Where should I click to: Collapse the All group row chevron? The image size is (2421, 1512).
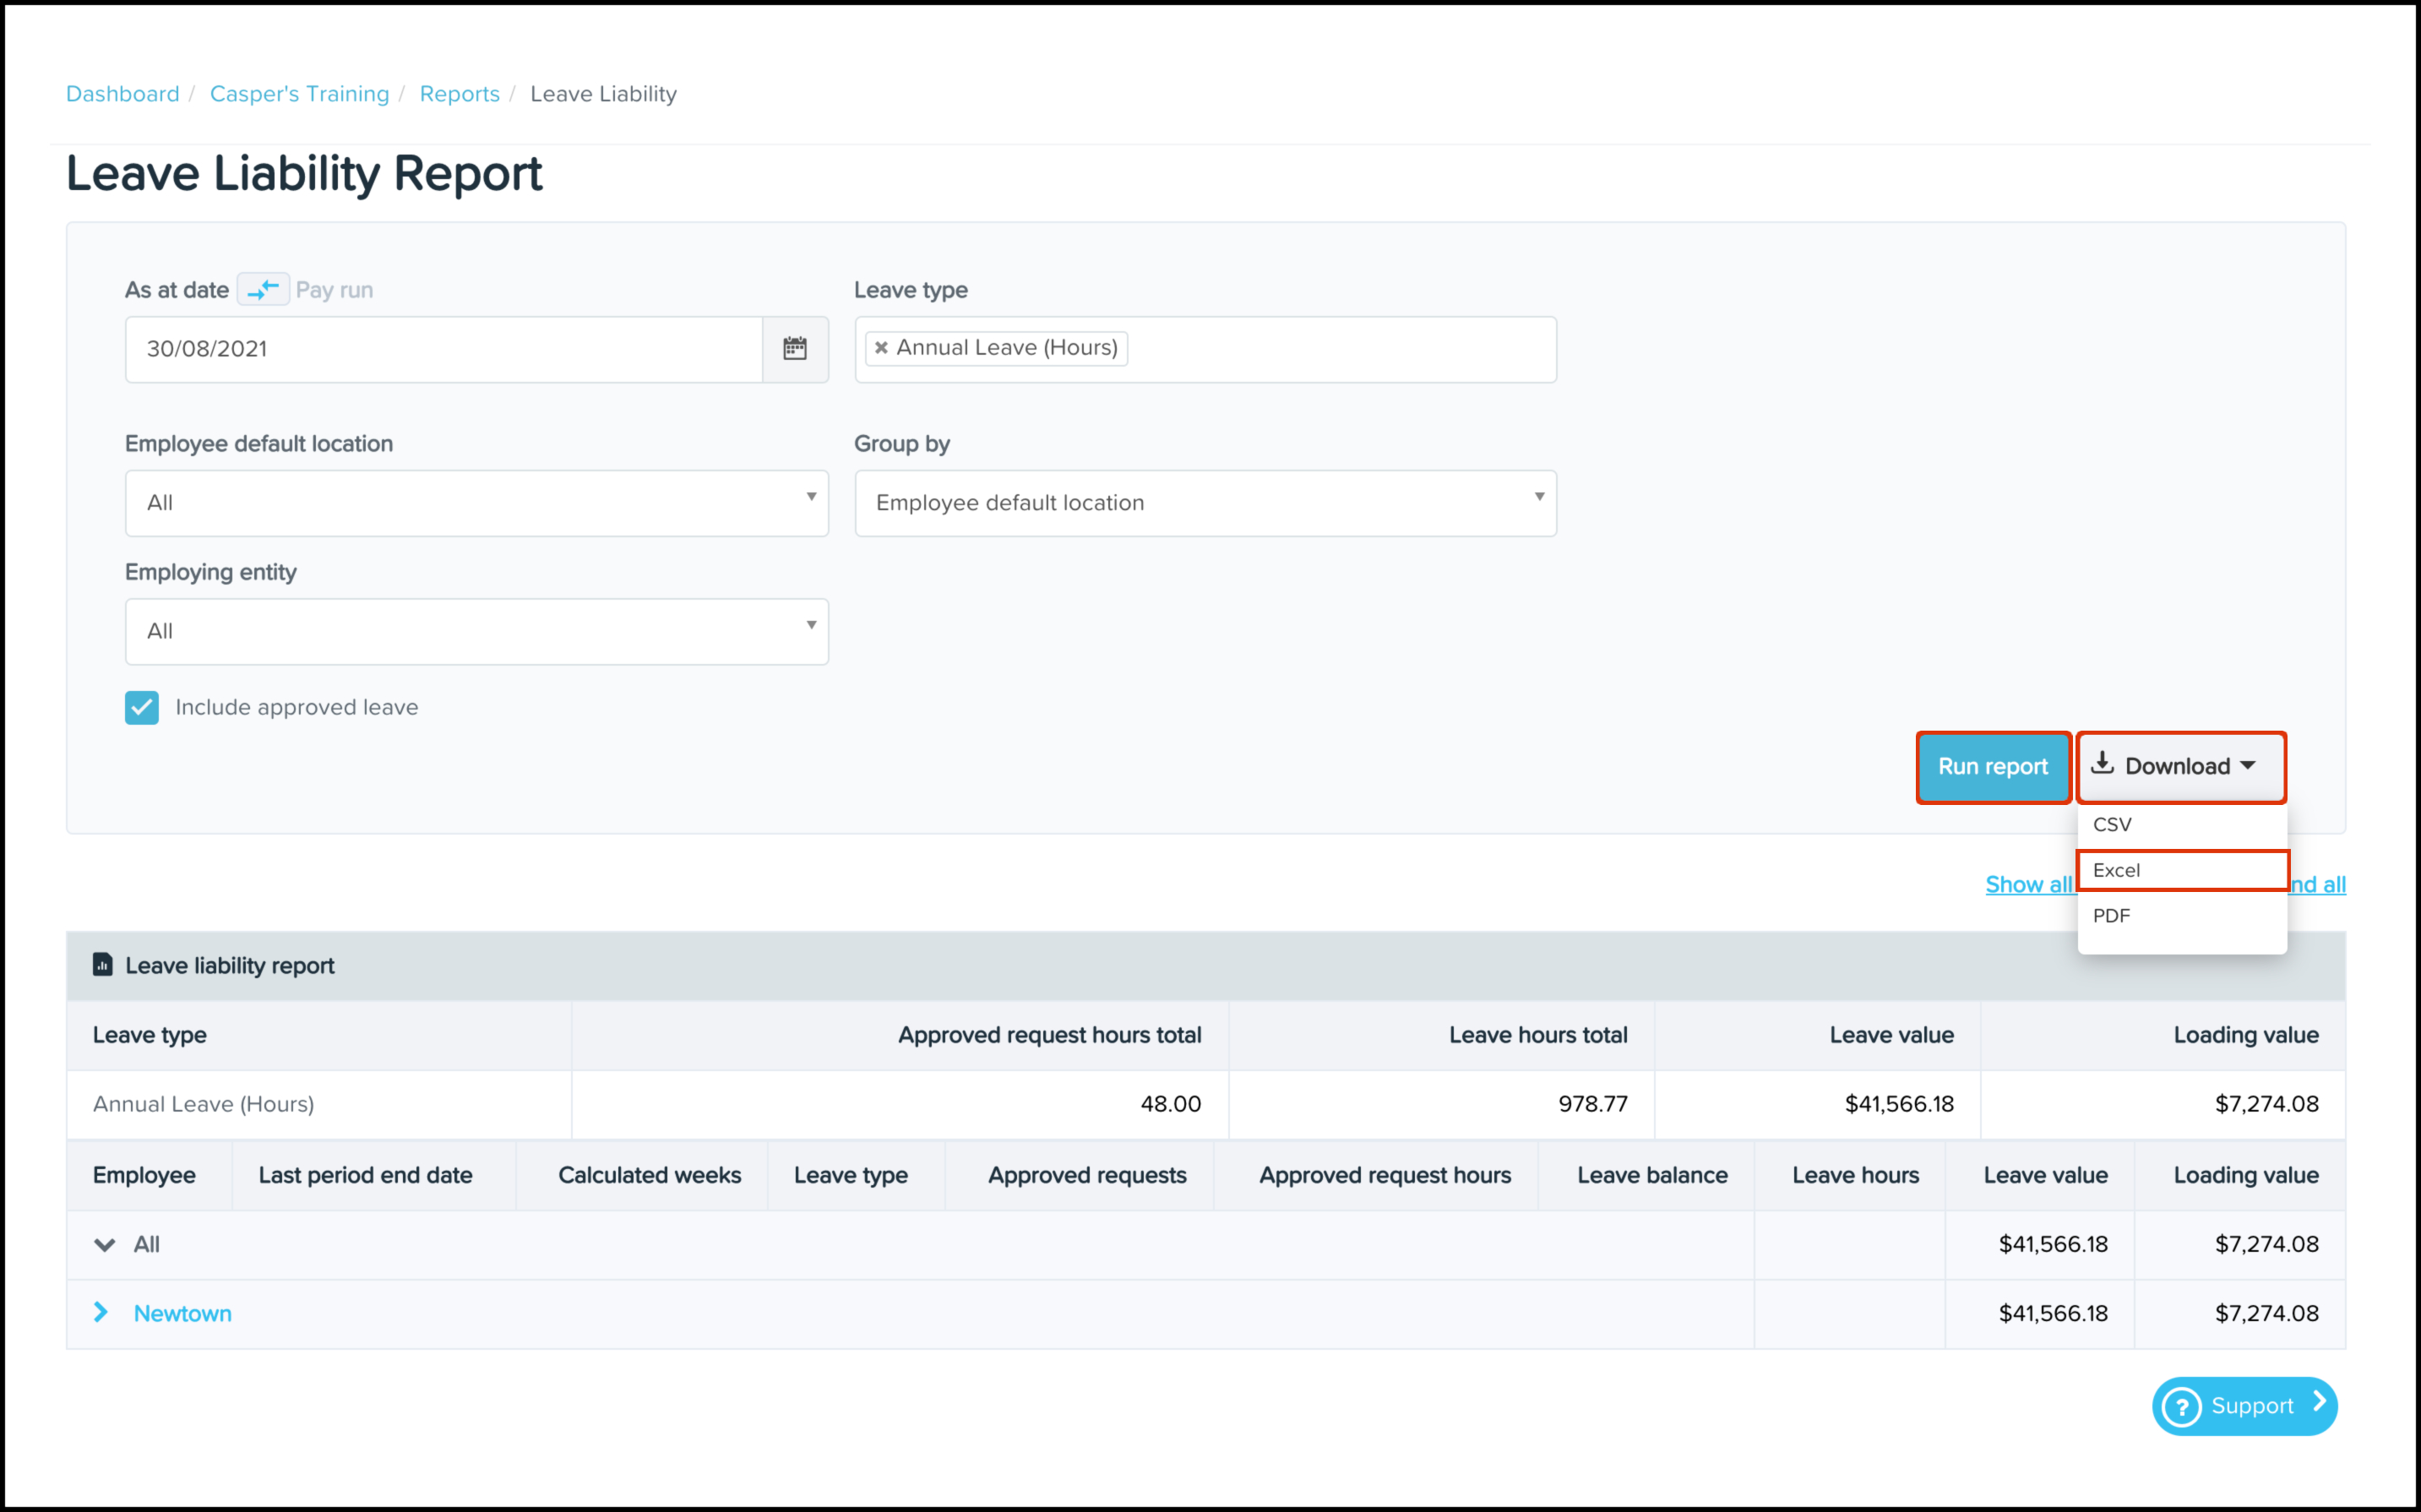point(104,1245)
